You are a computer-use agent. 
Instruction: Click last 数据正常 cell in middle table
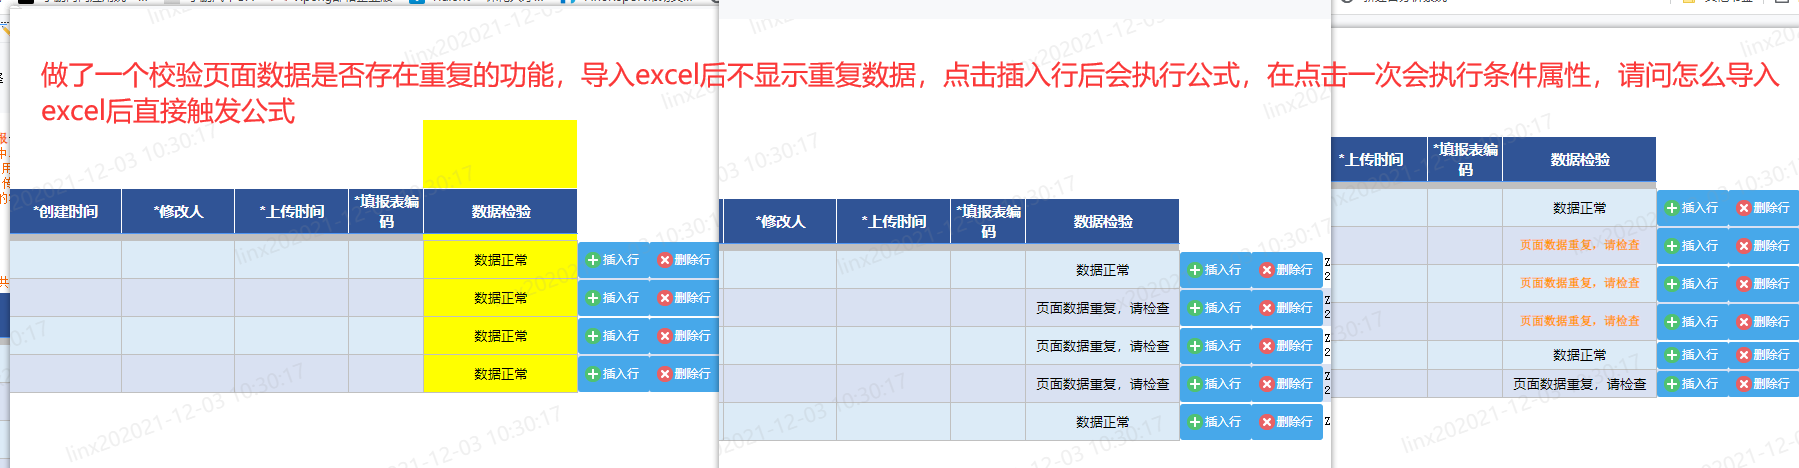pyautogui.click(x=1103, y=422)
